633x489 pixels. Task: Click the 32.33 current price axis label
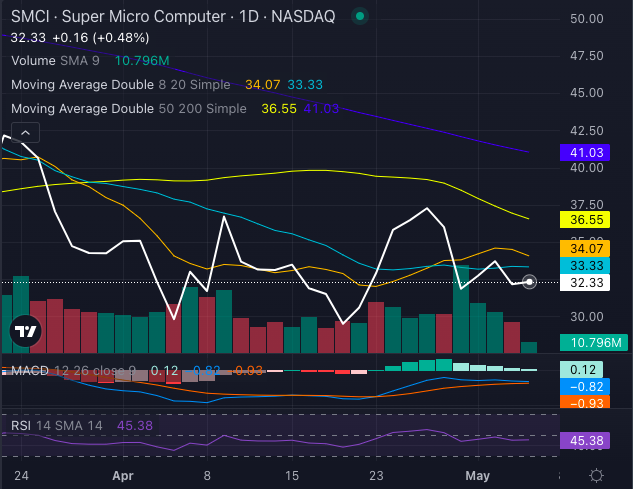pyautogui.click(x=585, y=283)
